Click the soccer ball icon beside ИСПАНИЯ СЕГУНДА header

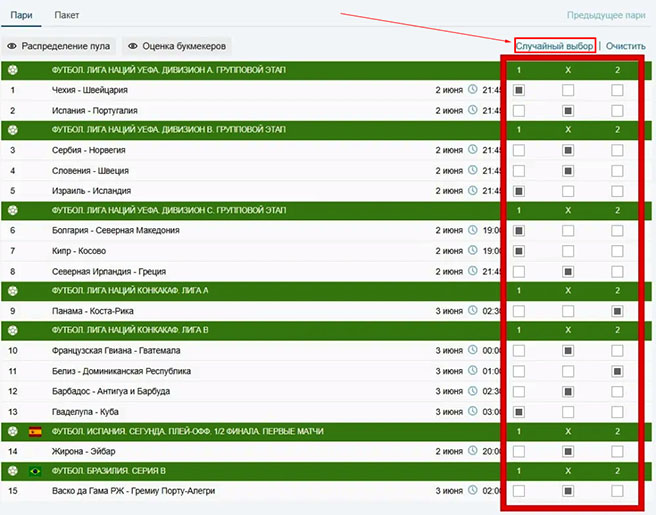tap(13, 431)
